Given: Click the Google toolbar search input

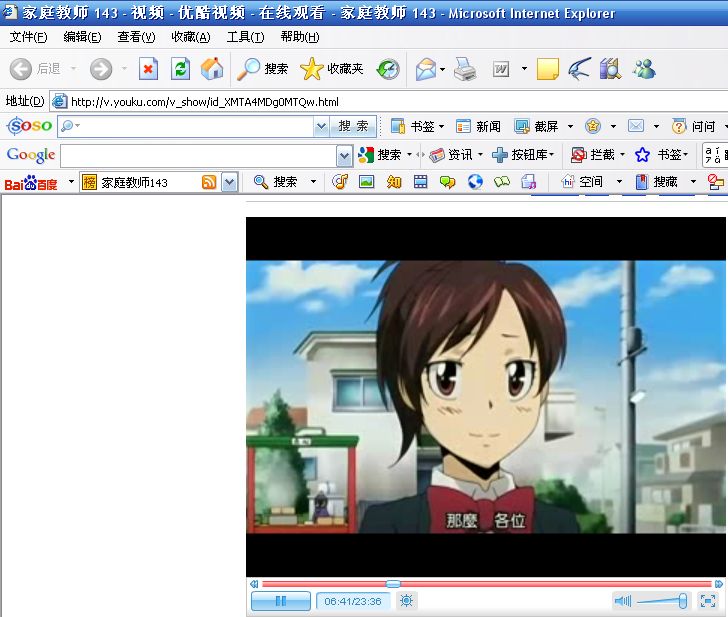Looking at the screenshot, I should (199, 156).
